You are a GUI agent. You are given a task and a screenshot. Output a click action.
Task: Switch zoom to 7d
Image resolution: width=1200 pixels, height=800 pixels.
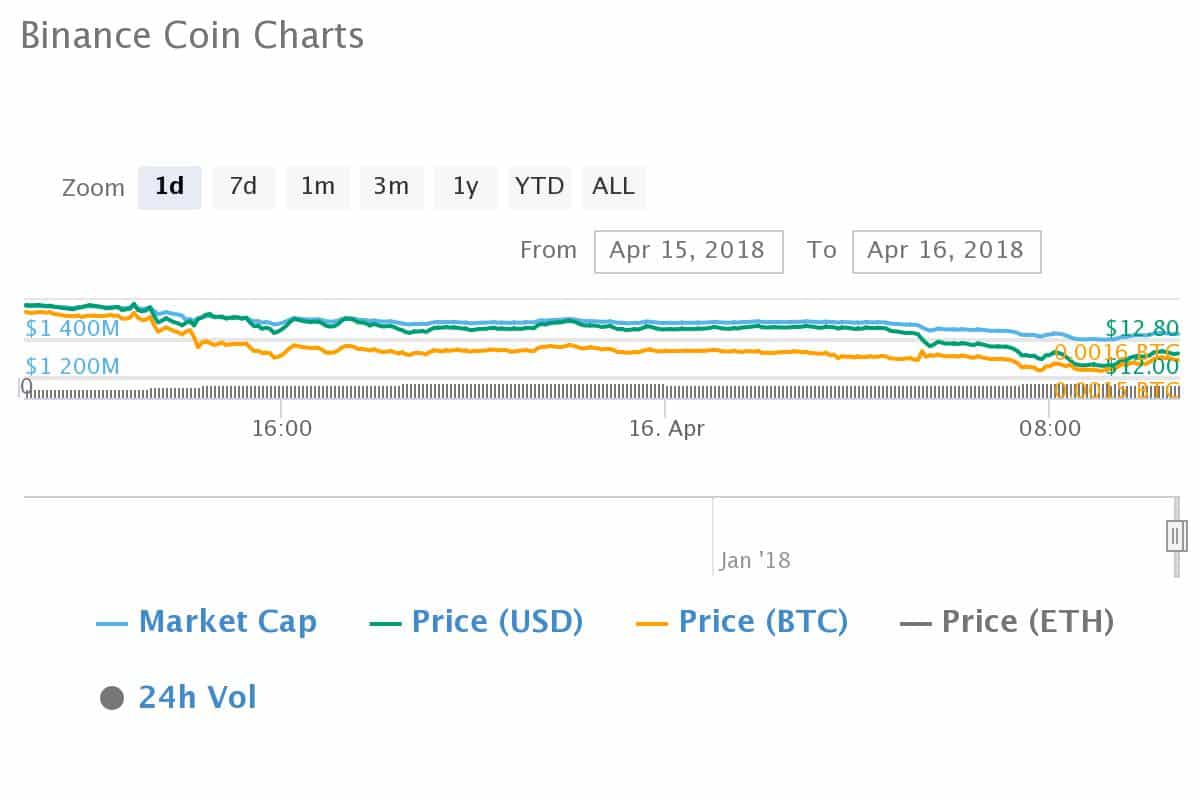pyautogui.click(x=243, y=187)
